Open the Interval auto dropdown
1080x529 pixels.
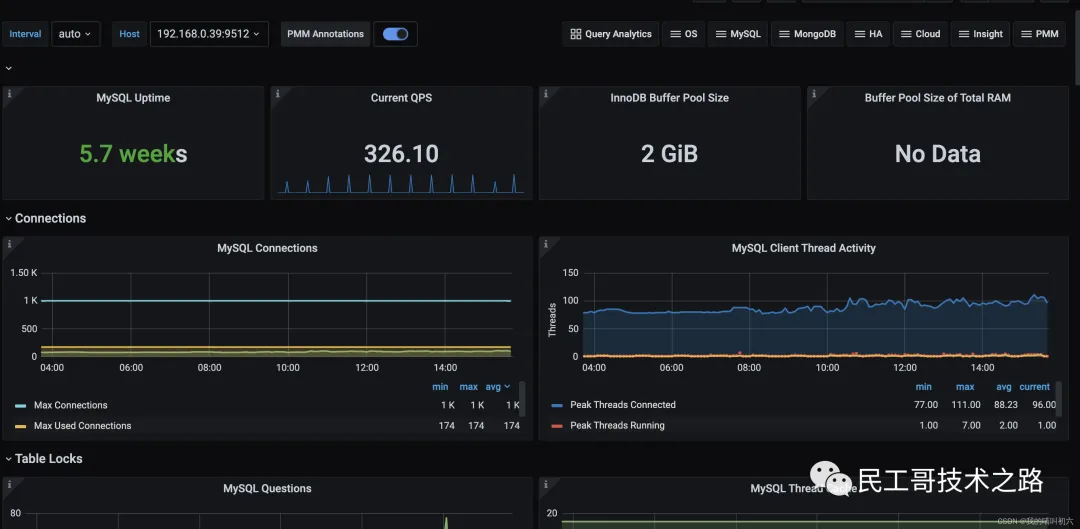click(76, 34)
